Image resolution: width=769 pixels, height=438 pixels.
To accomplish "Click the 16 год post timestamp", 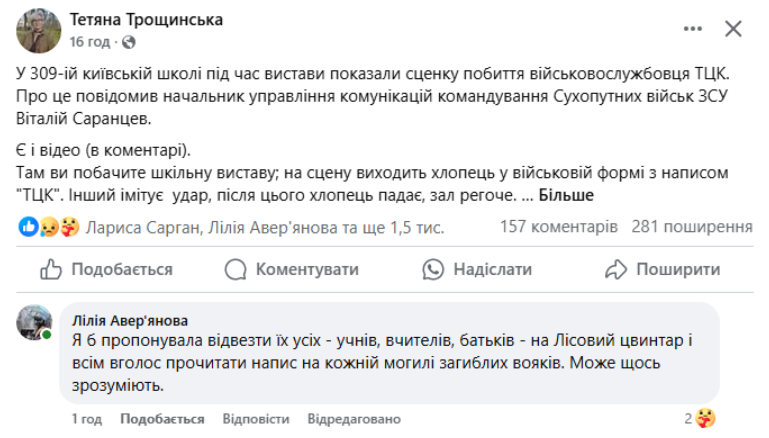I will coord(90,42).
